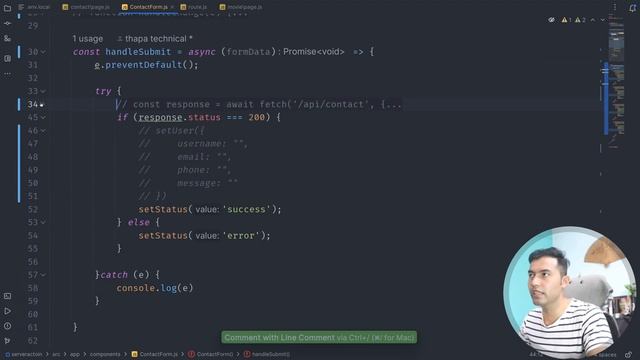Click 'e.preventDefault()' on line 31
The height and width of the screenshot is (360, 640).
click(x=146, y=65)
